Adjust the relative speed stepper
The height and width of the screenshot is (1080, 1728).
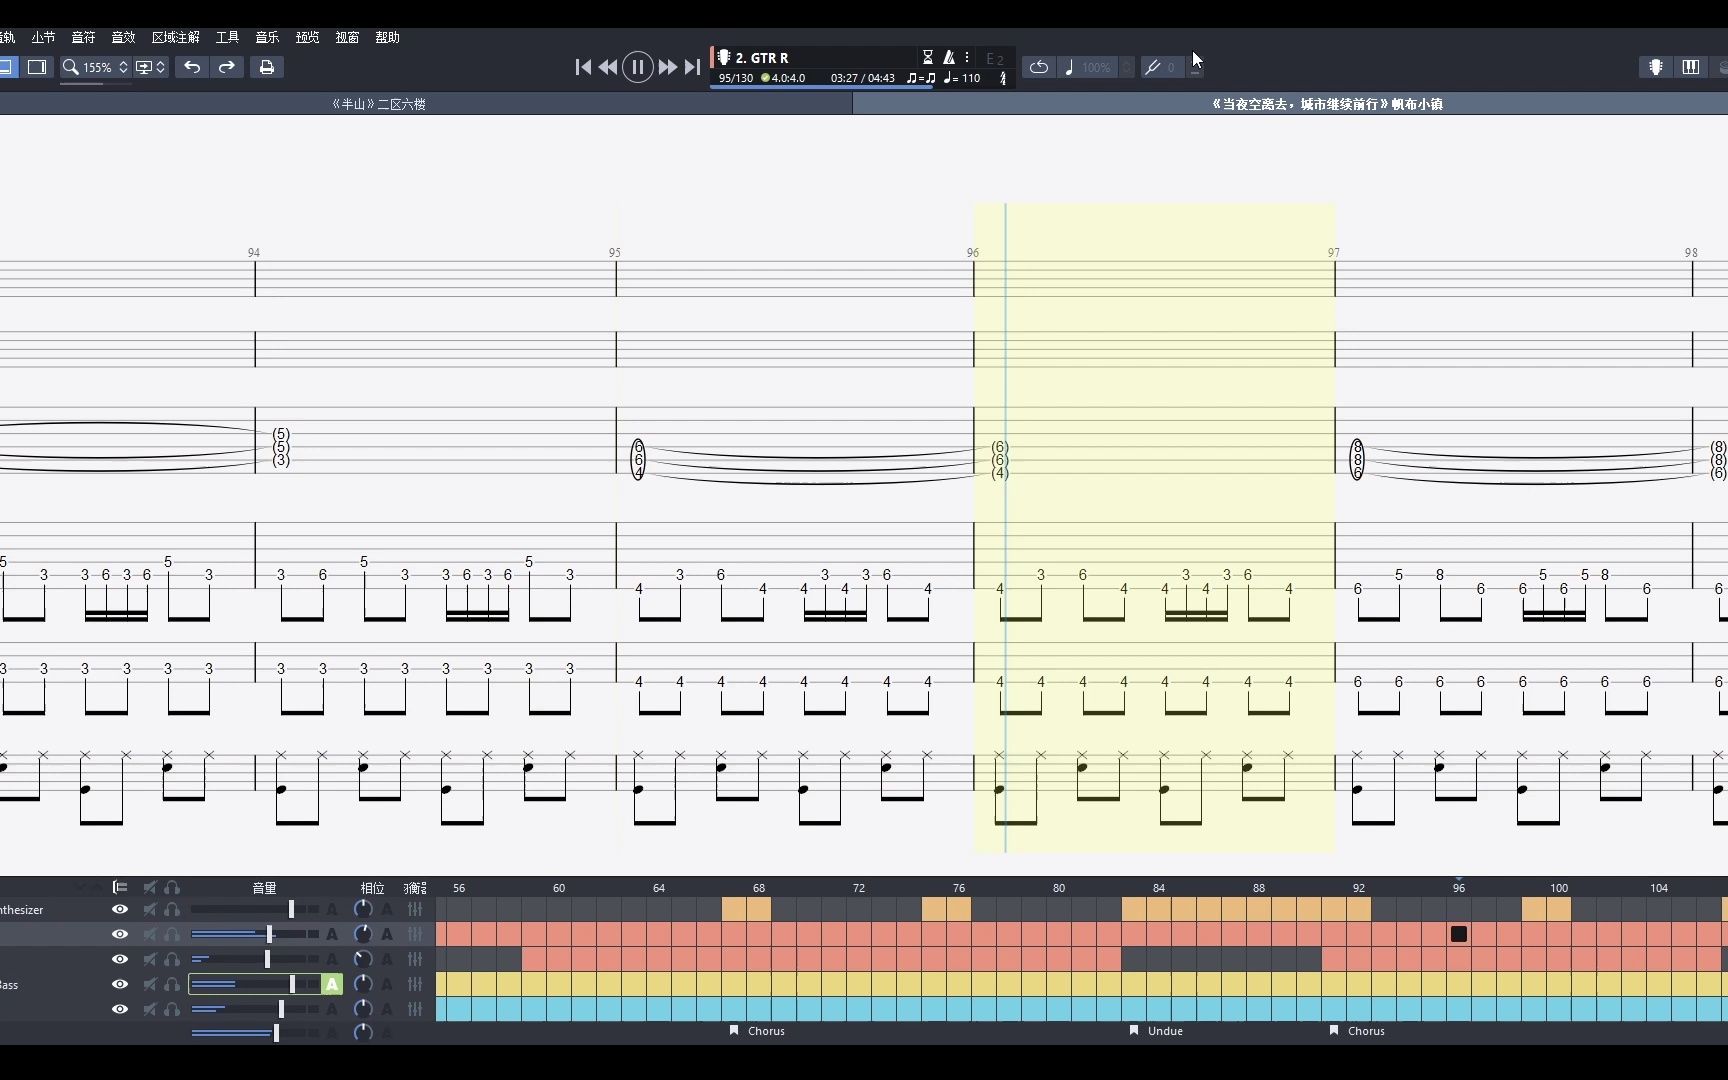[x=1126, y=67]
